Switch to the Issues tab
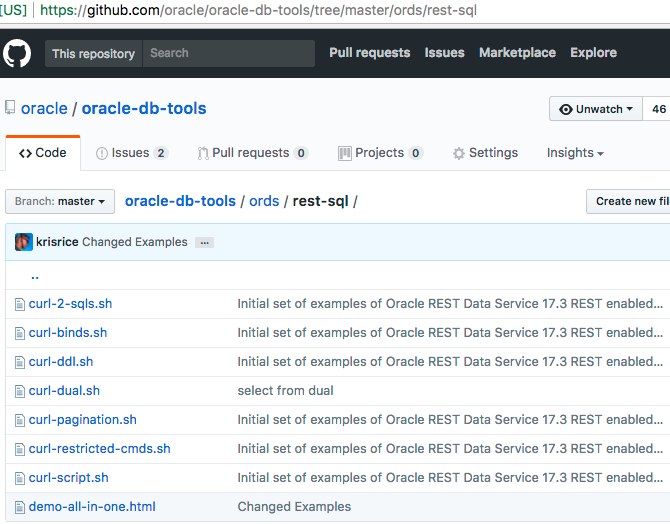This screenshot has width=670, height=524. click(x=132, y=153)
